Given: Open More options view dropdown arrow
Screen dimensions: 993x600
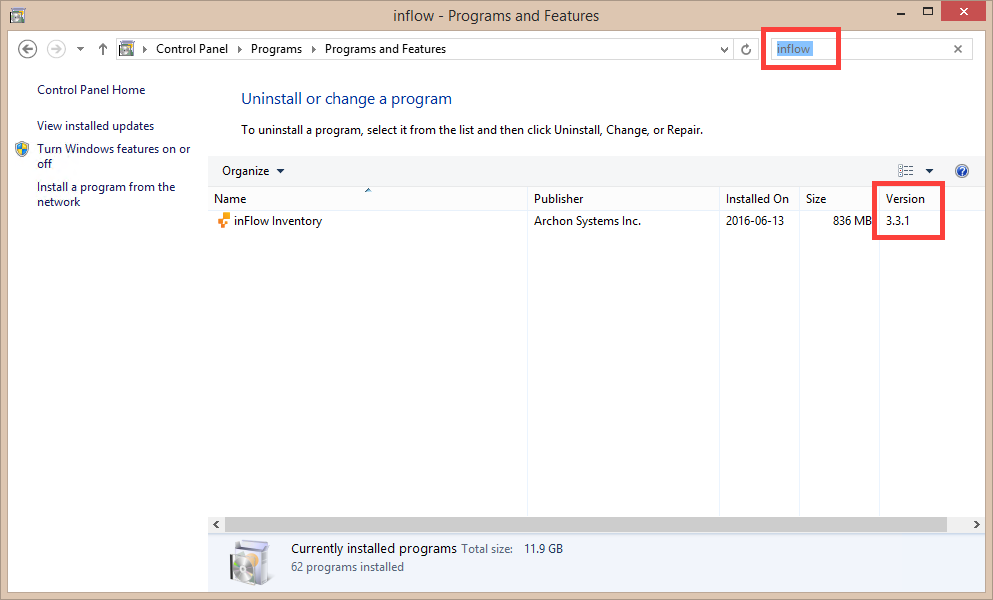Looking at the screenshot, I should coord(929,171).
